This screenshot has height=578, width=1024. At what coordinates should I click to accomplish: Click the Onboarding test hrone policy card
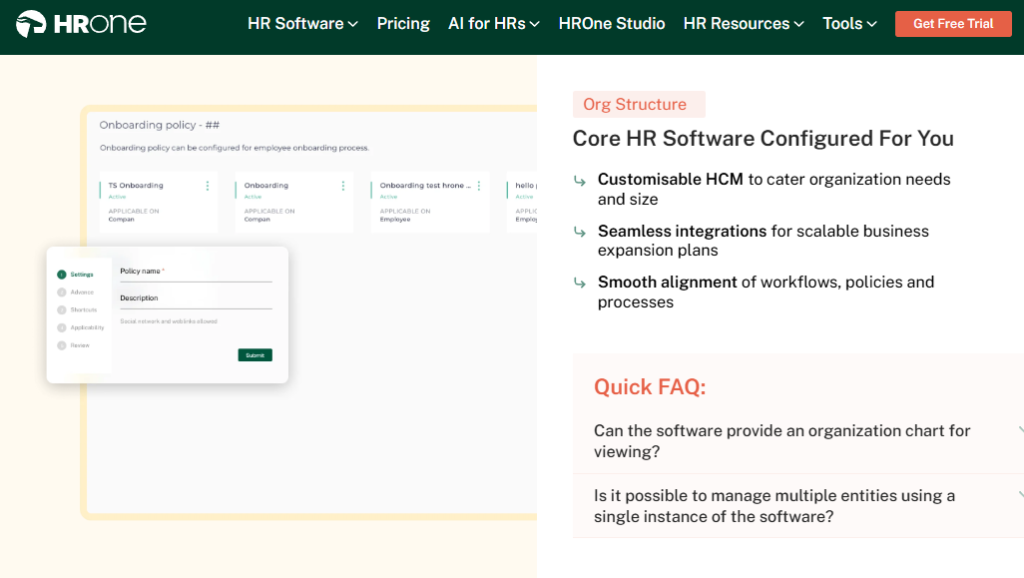(430, 202)
